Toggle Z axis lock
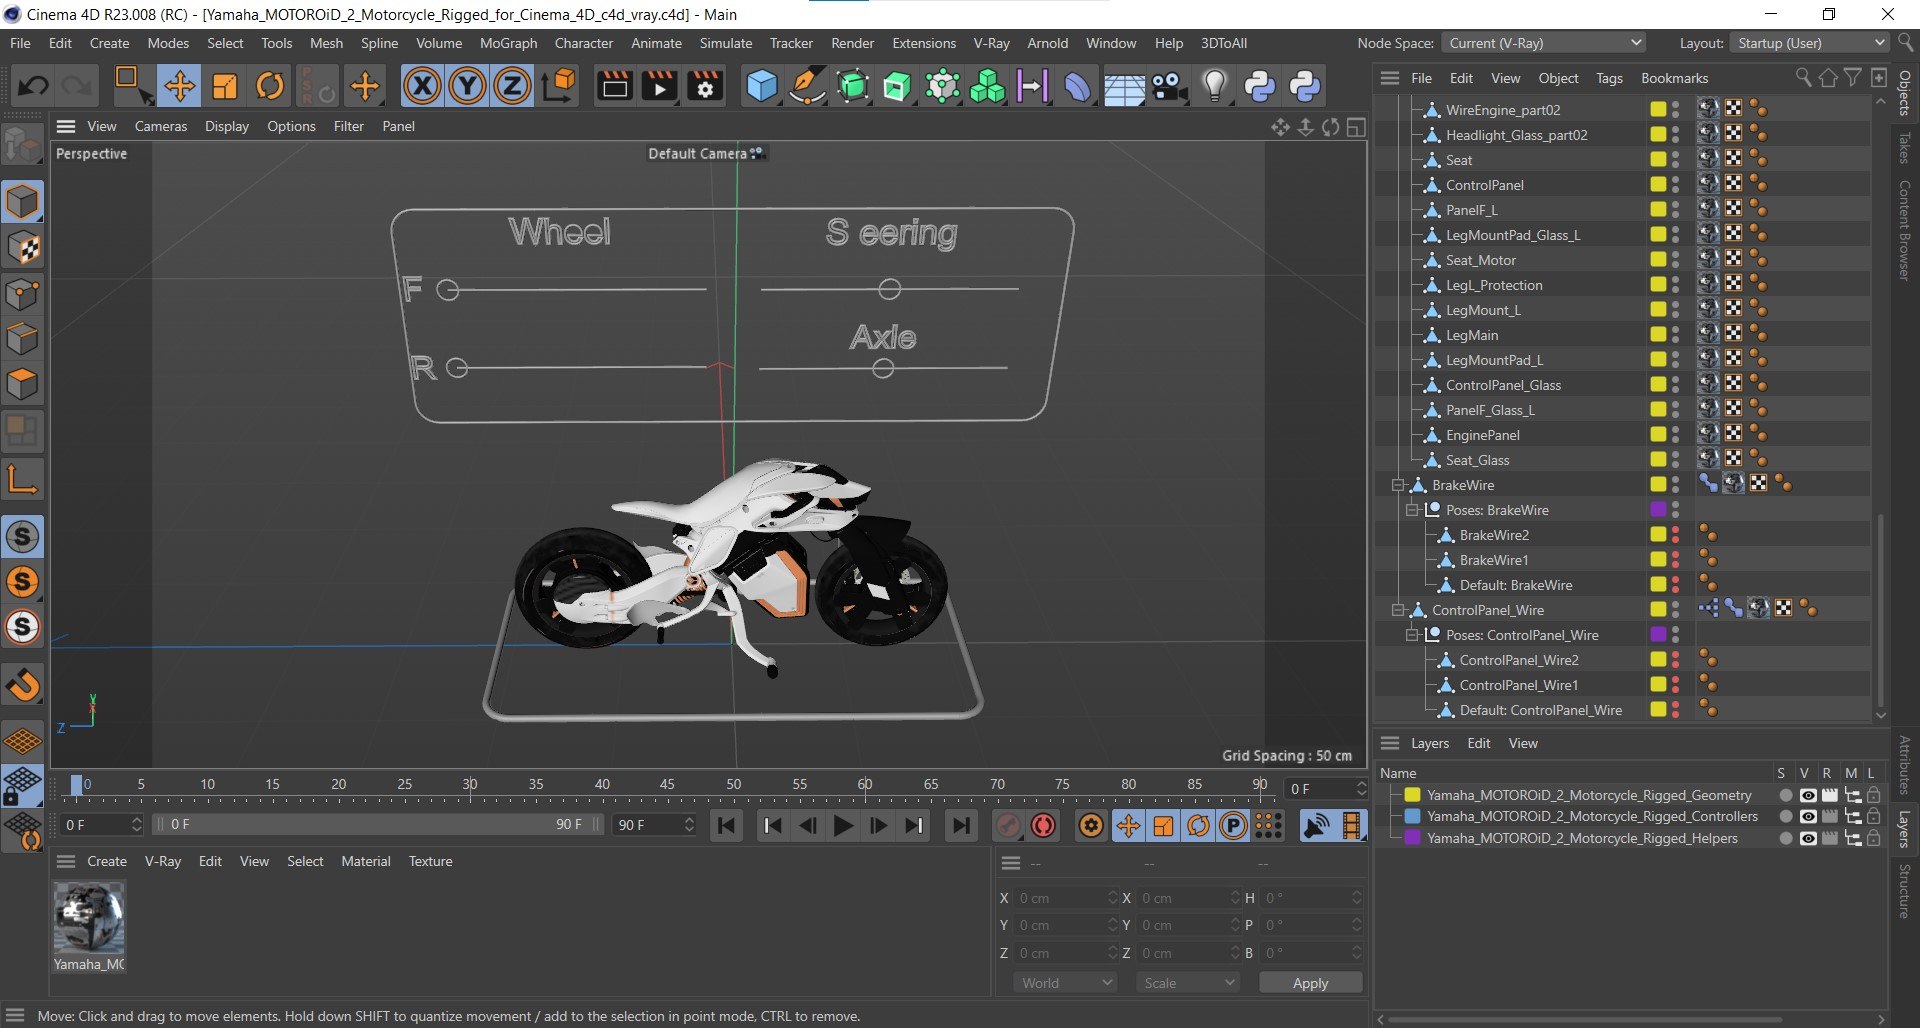Screen dimensions: 1920x1028 click(x=512, y=86)
